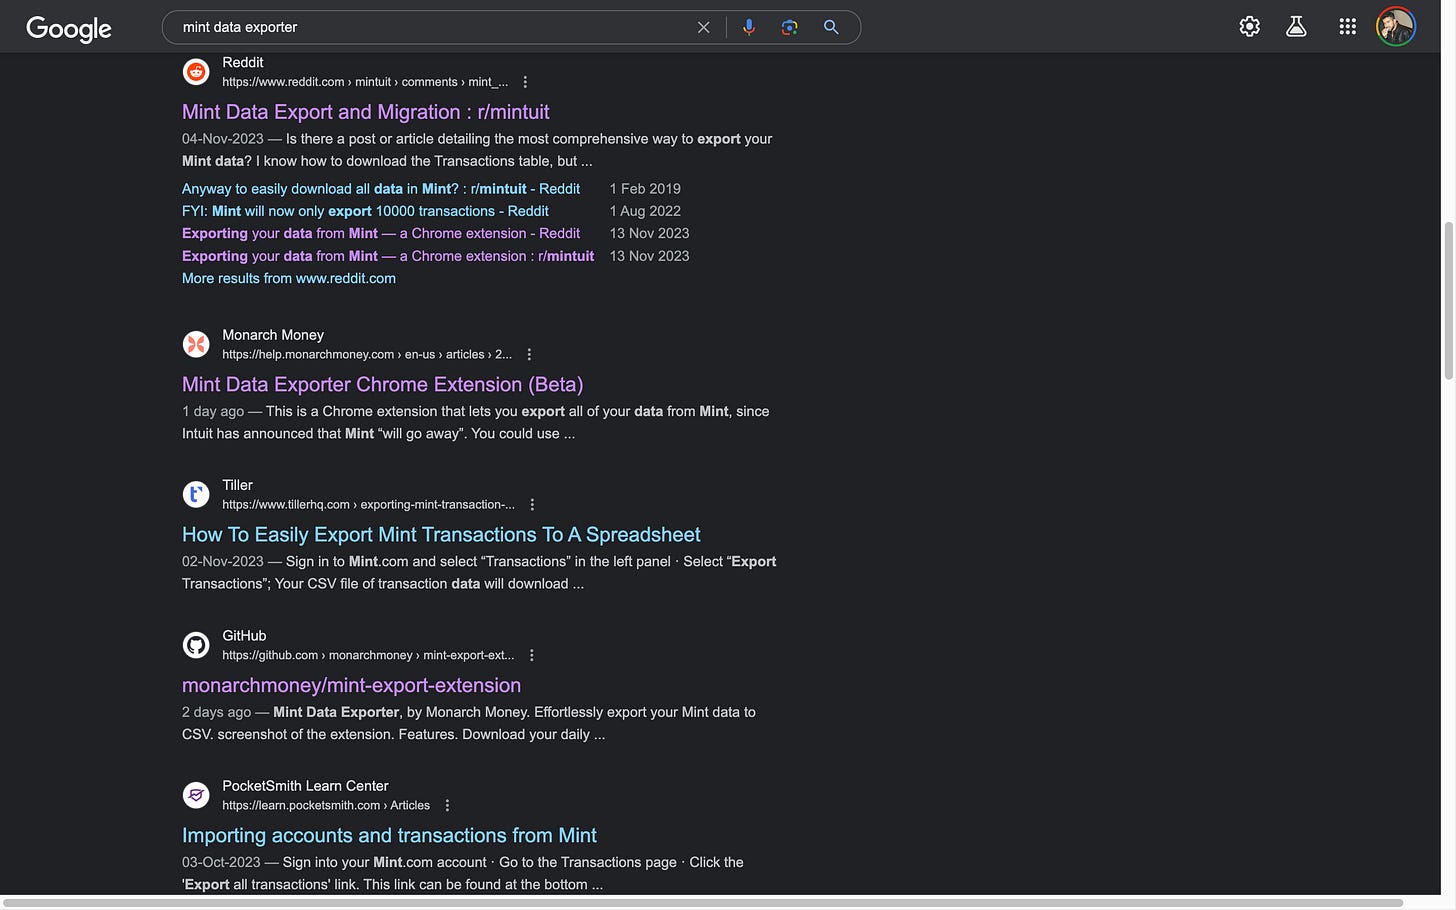
Task: Open 'FYI: Mint will now only export 10000 transactions'
Action: [x=365, y=211]
